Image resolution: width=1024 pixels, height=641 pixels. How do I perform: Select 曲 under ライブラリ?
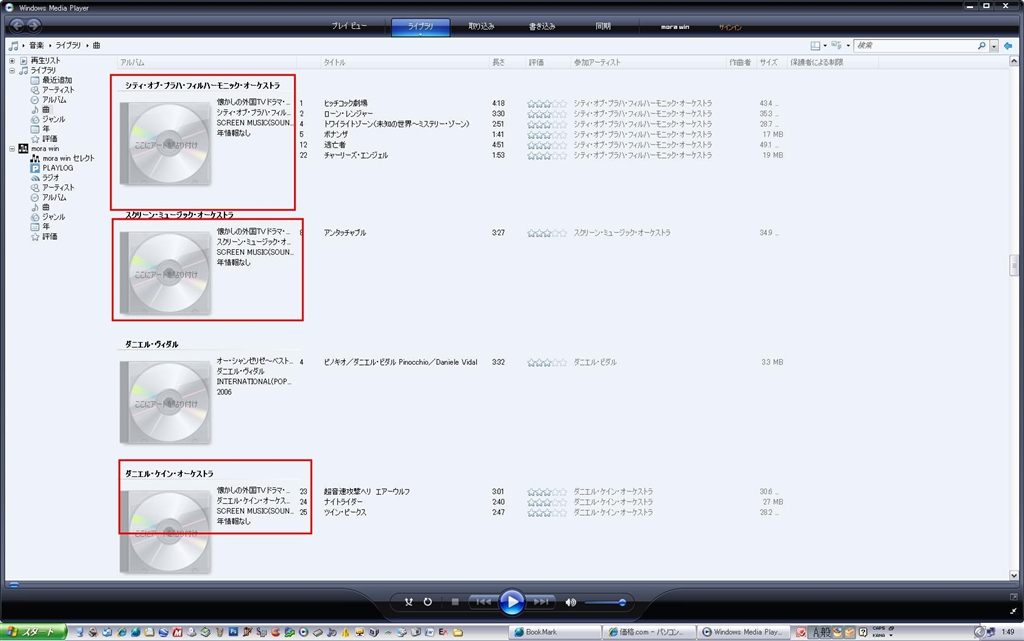pos(46,110)
